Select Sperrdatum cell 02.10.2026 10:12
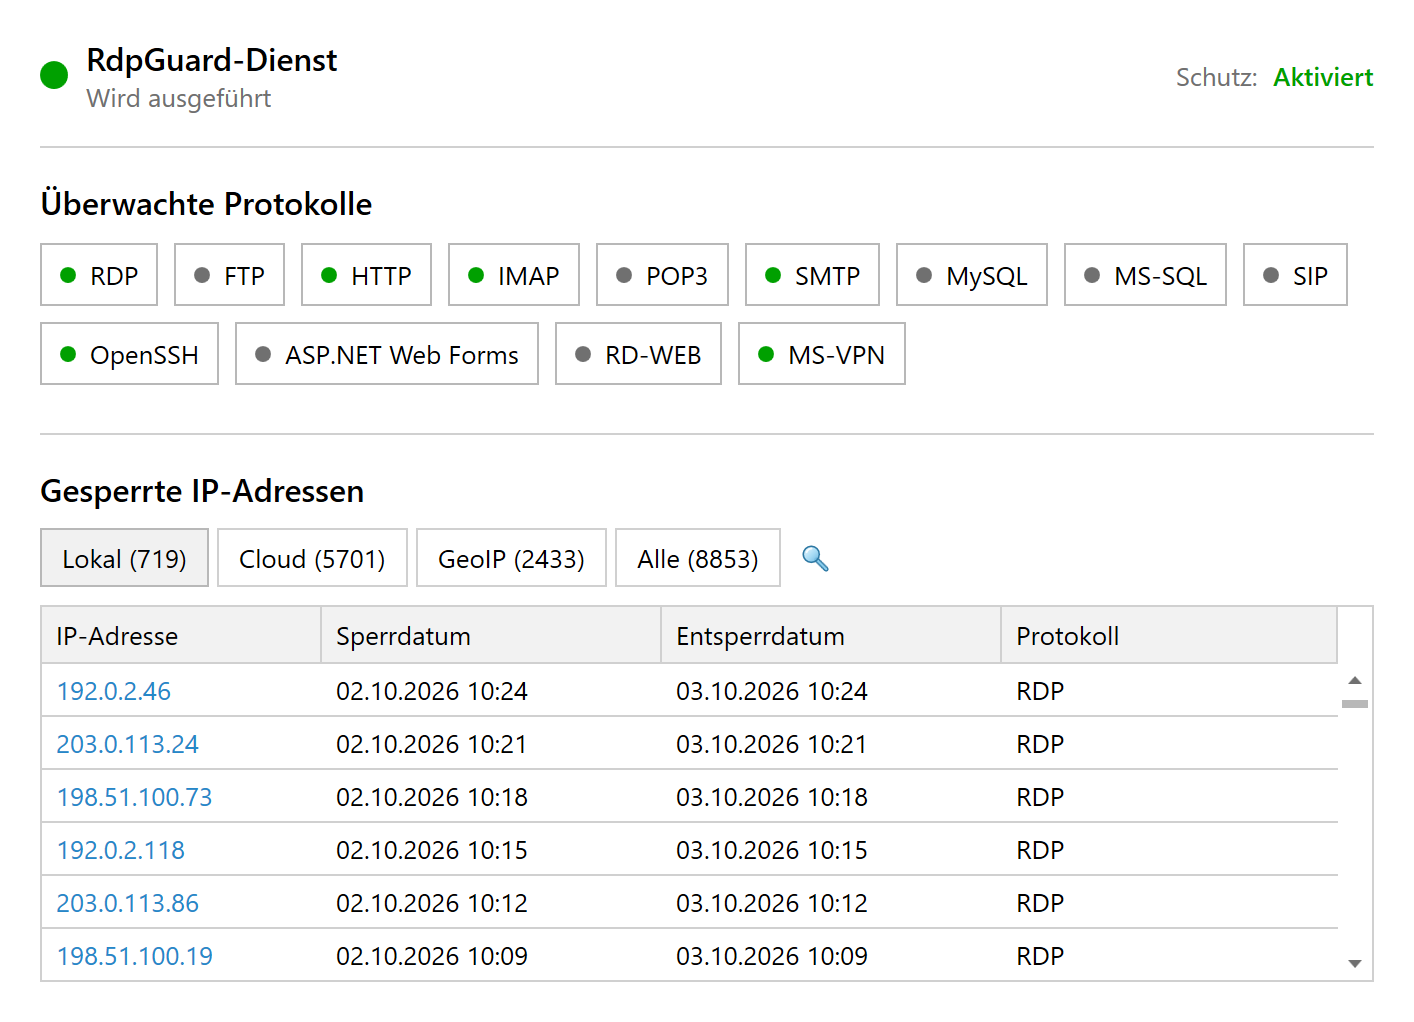Image resolution: width=1414 pixels, height=1022 pixels. (432, 903)
